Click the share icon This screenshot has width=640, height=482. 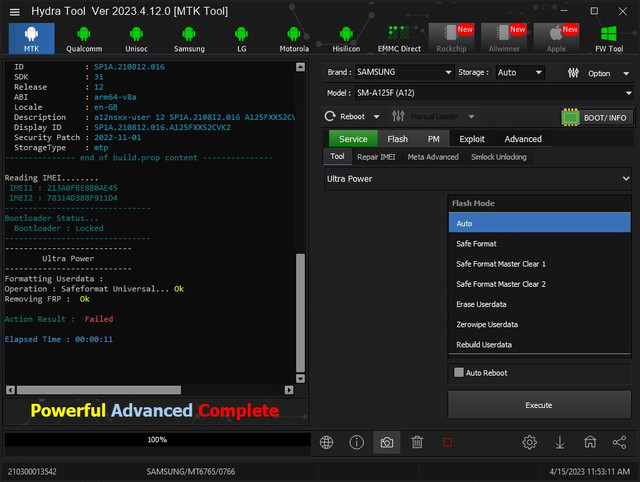[620, 442]
